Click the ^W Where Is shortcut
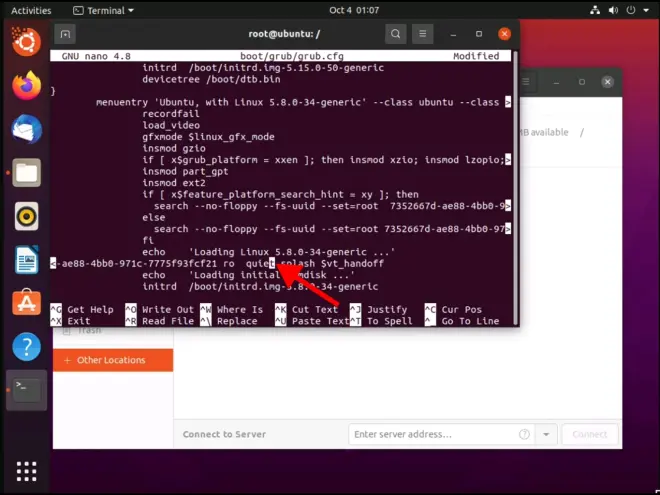Screen dimensions: 660x495 tap(232, 309)
